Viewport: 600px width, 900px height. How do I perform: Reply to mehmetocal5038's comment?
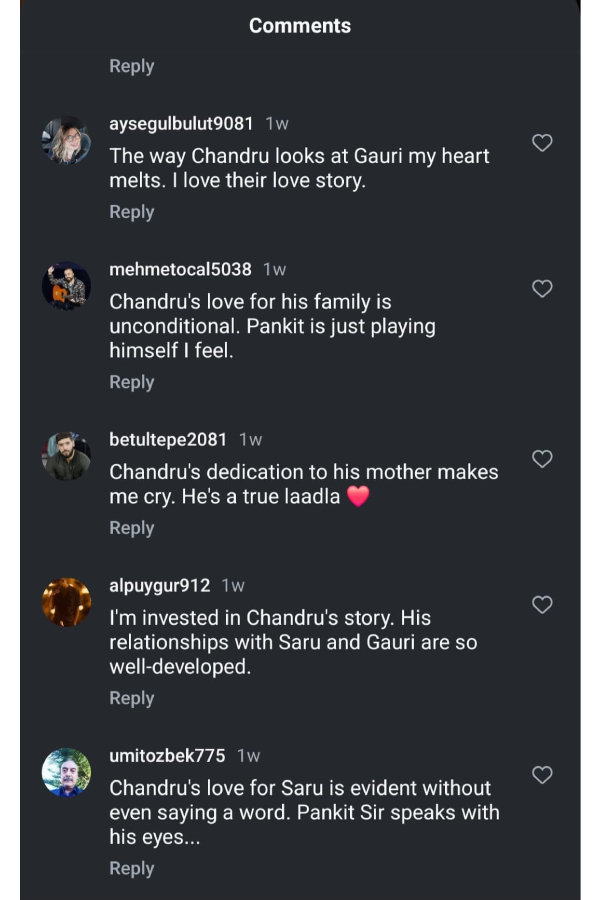pyautogui.click(x=131, y=382)
